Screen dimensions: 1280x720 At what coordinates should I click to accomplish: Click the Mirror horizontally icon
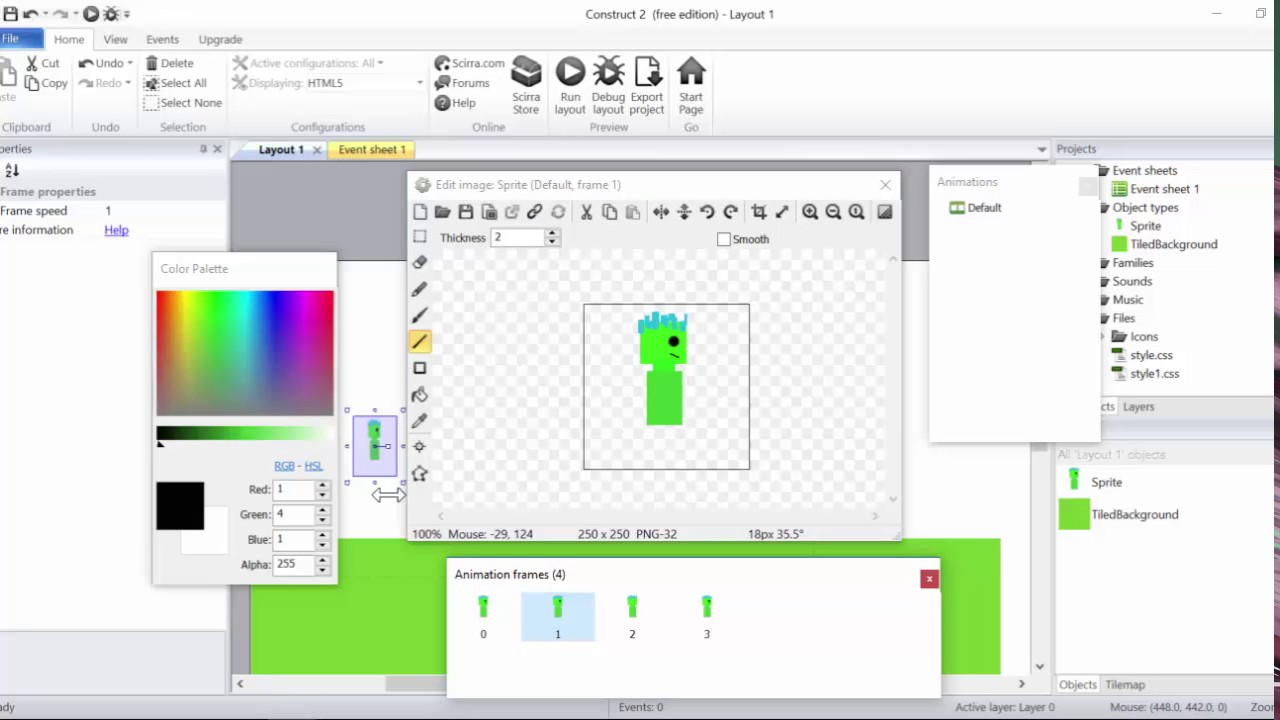pyautogui.click(x=661, y=212)
